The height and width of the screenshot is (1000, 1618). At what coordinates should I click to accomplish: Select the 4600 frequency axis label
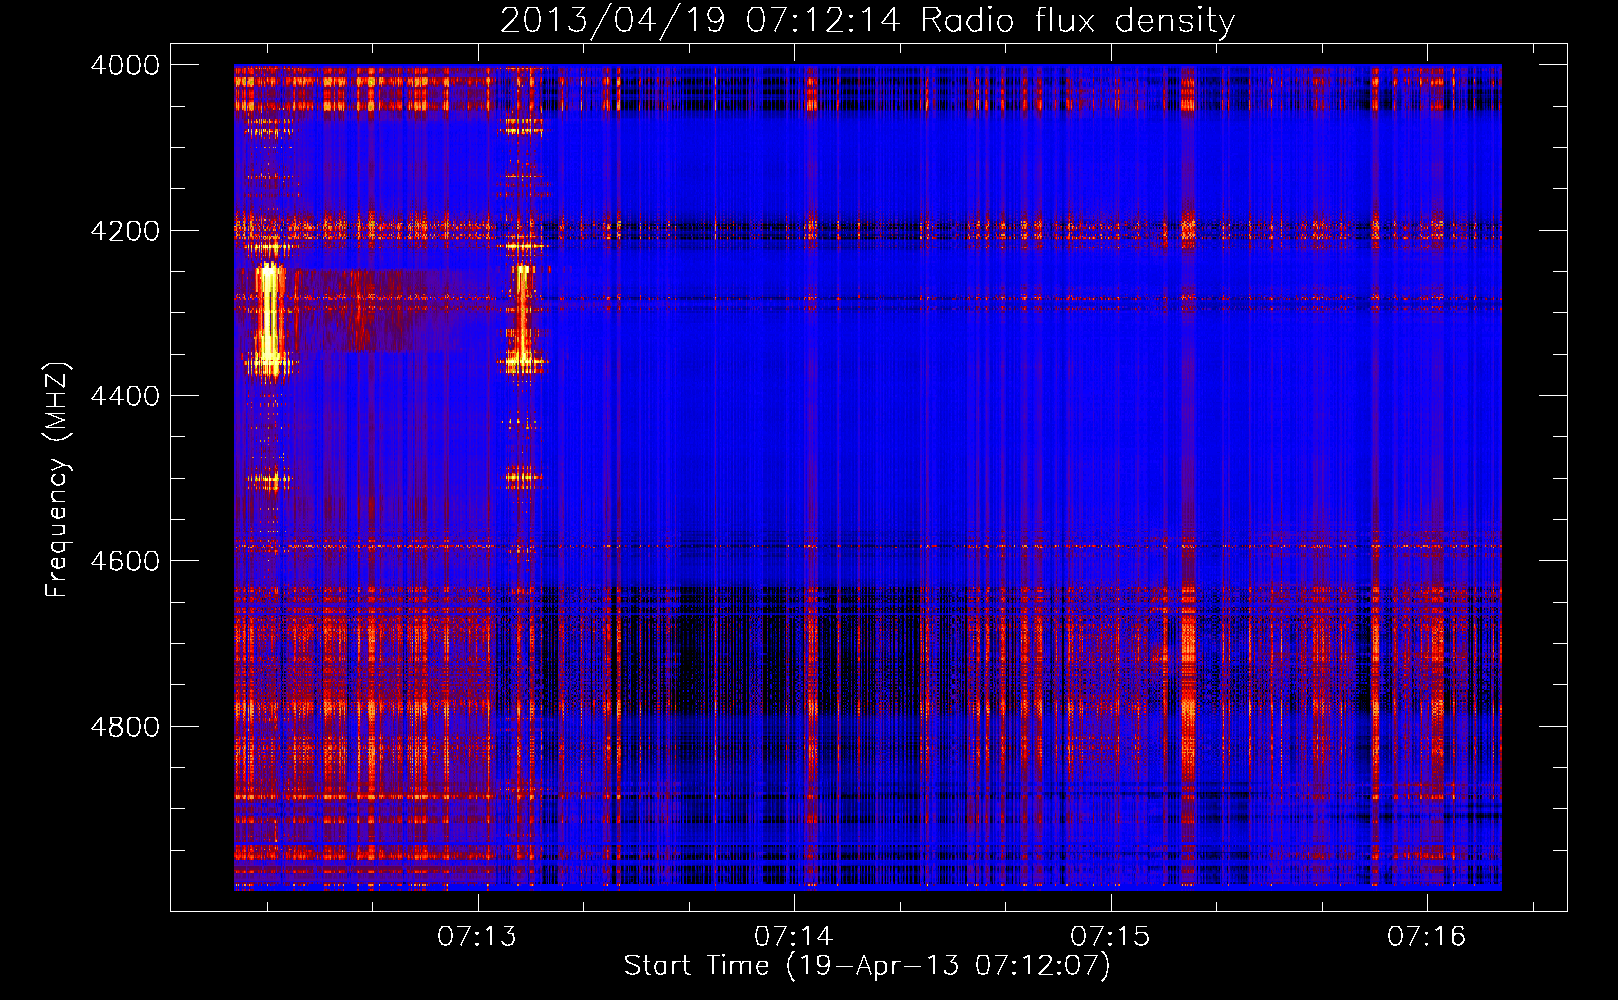point(125,561)
